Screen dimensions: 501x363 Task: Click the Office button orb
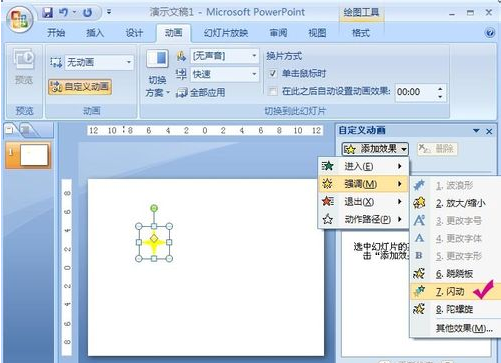(x=19, y=18)
